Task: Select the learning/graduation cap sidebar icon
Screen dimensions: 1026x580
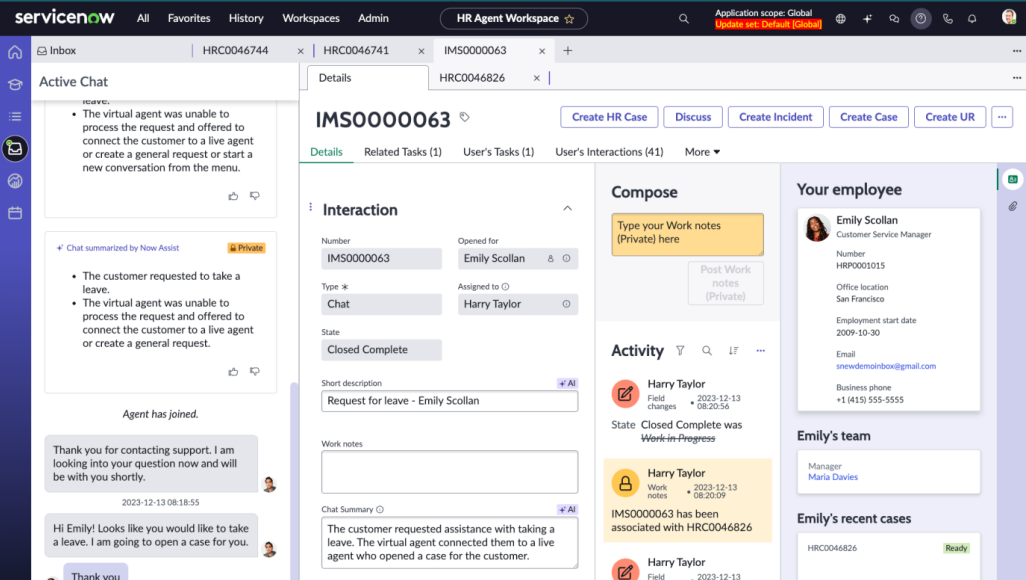Action: 14,84
